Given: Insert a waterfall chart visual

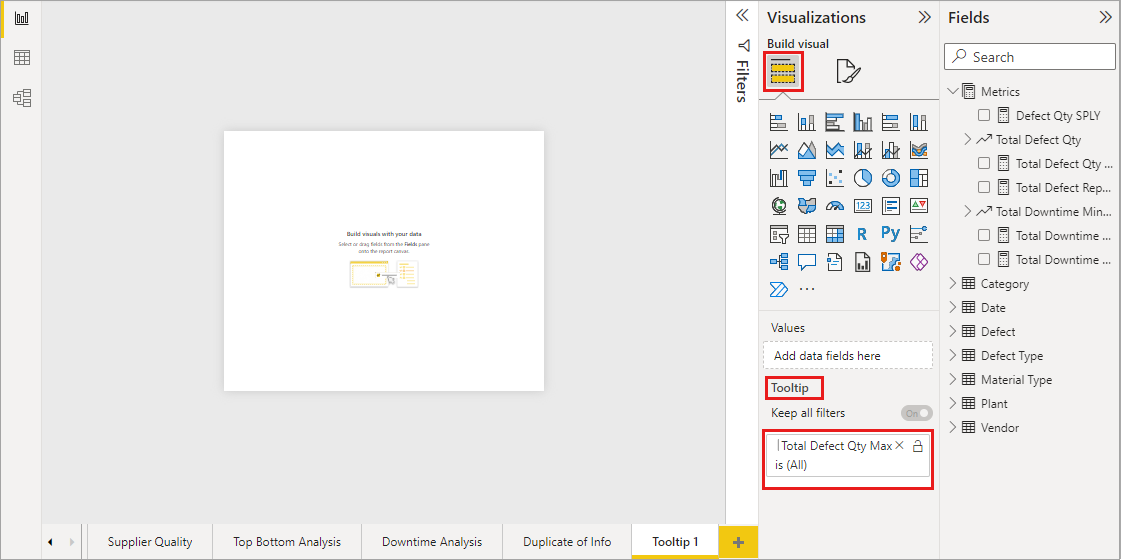Looking at the screenshot, I should click(x=779, y=177).
